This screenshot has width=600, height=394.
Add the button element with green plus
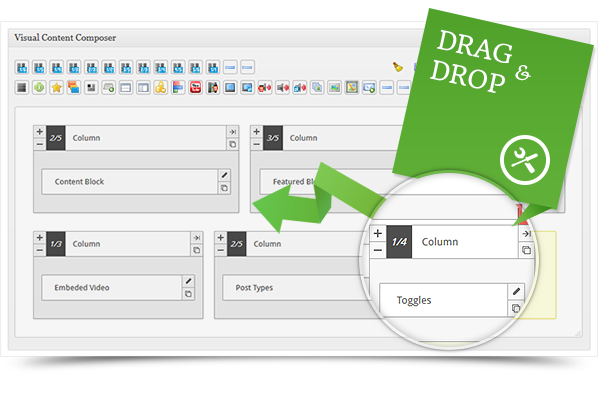click(x=109, y=88)
